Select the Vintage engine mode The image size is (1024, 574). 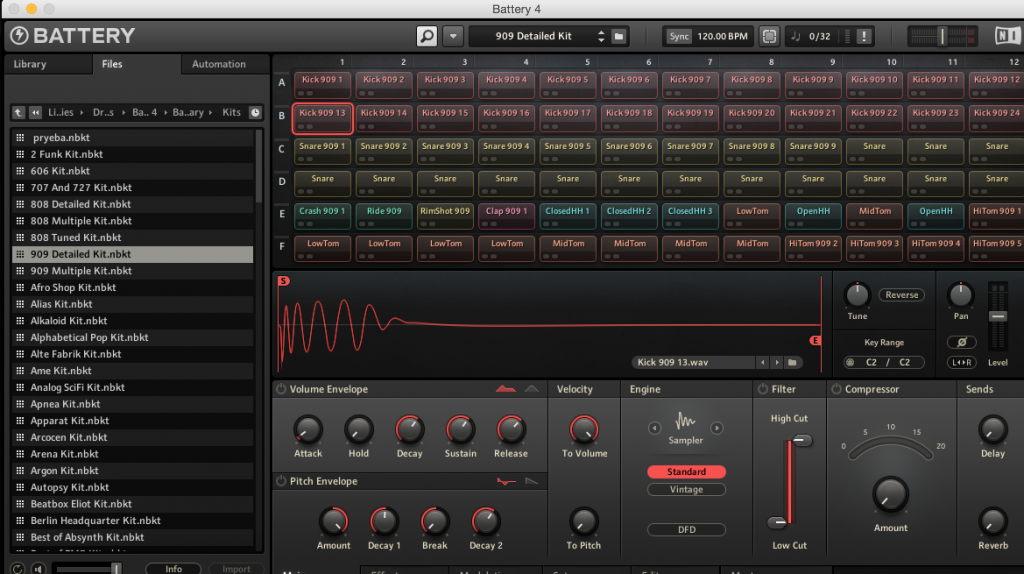tap(686, 489)
